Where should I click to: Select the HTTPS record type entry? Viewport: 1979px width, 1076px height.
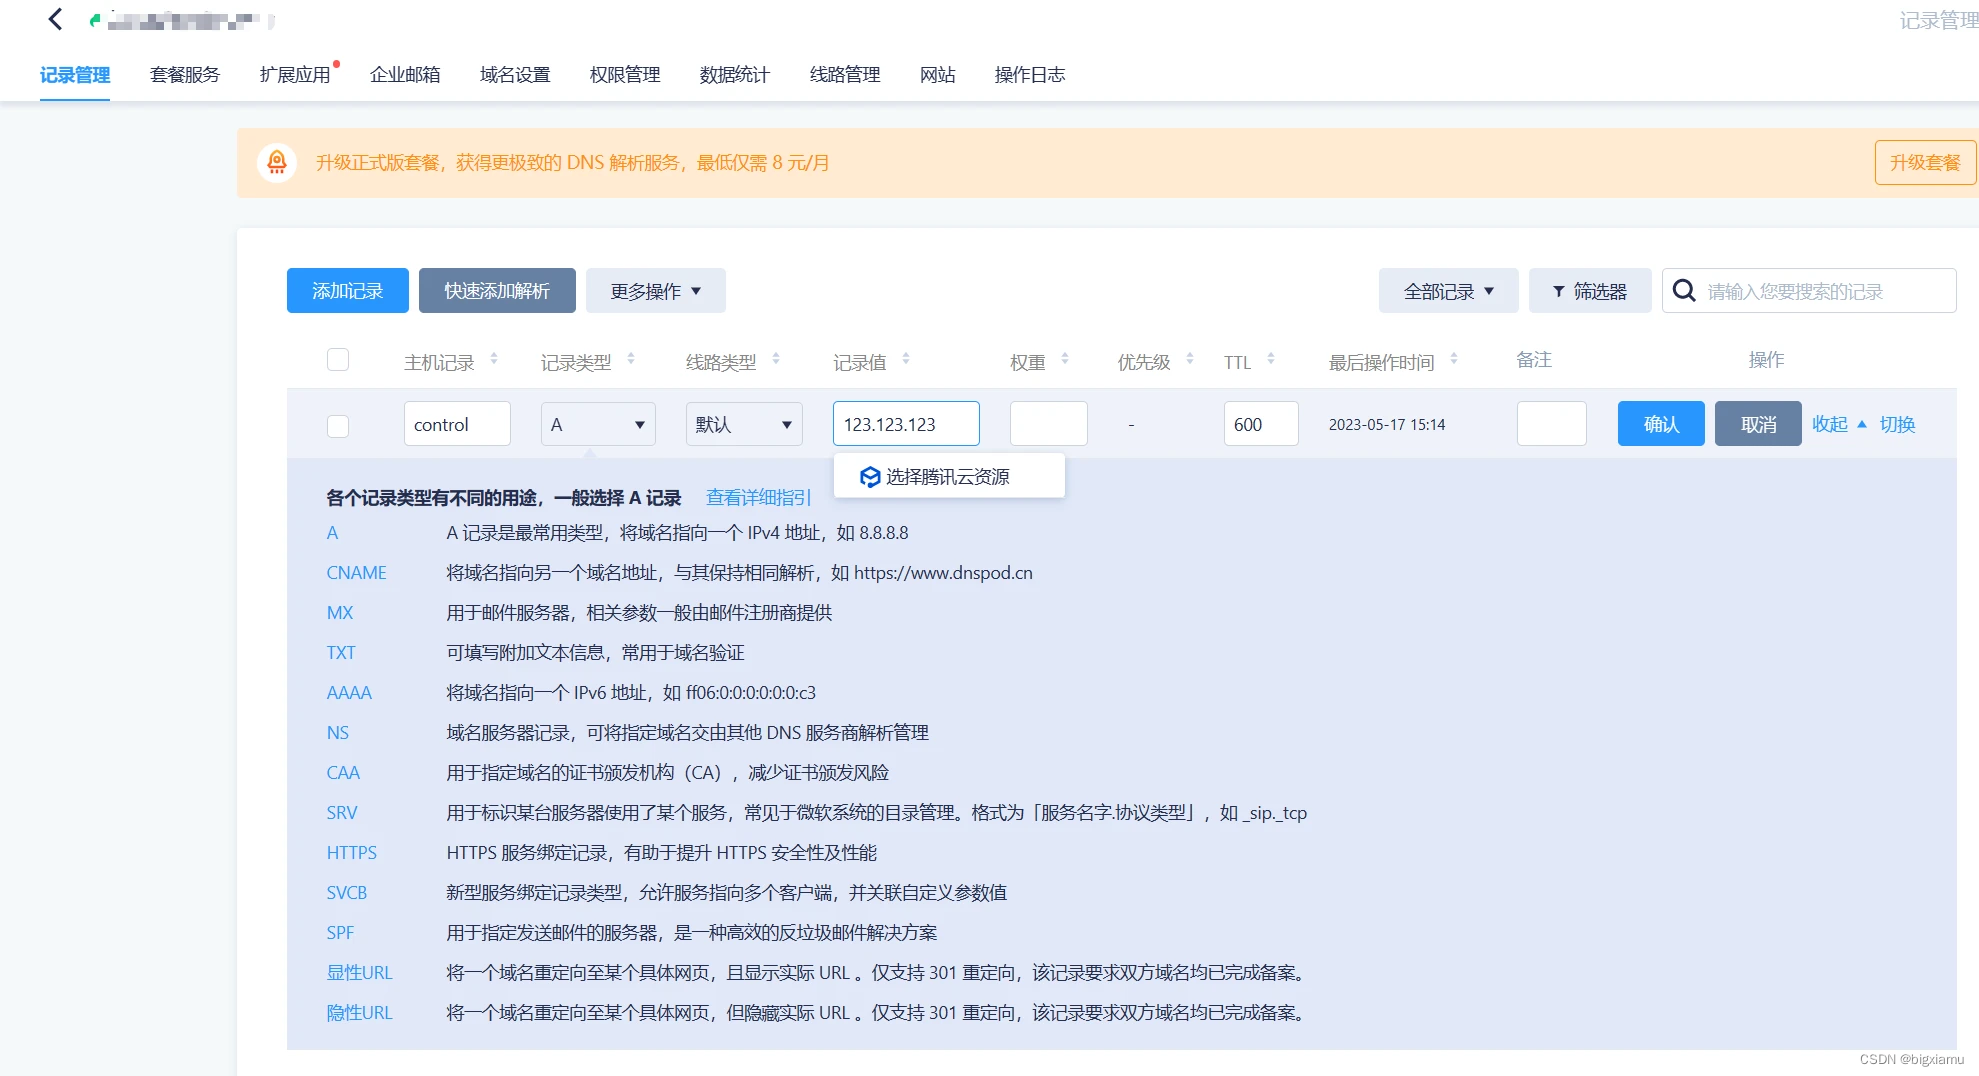coord(352,853)
